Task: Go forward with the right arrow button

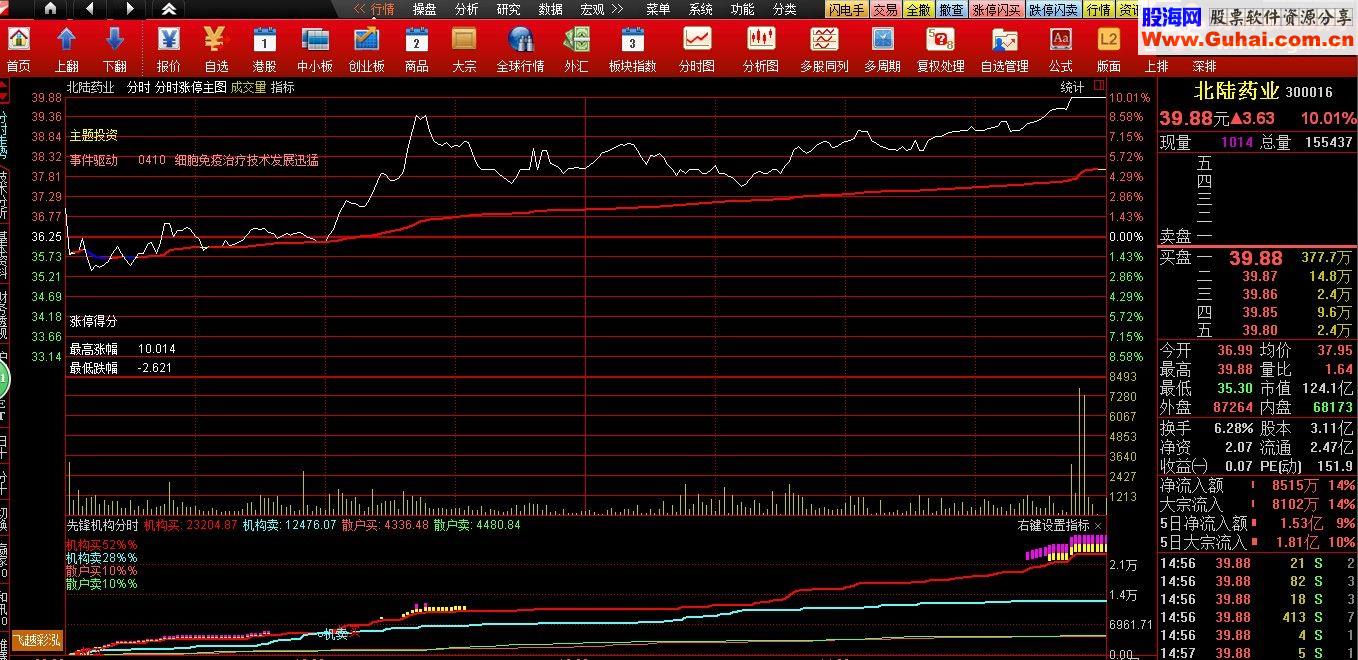Action: [x=129, y=9]
